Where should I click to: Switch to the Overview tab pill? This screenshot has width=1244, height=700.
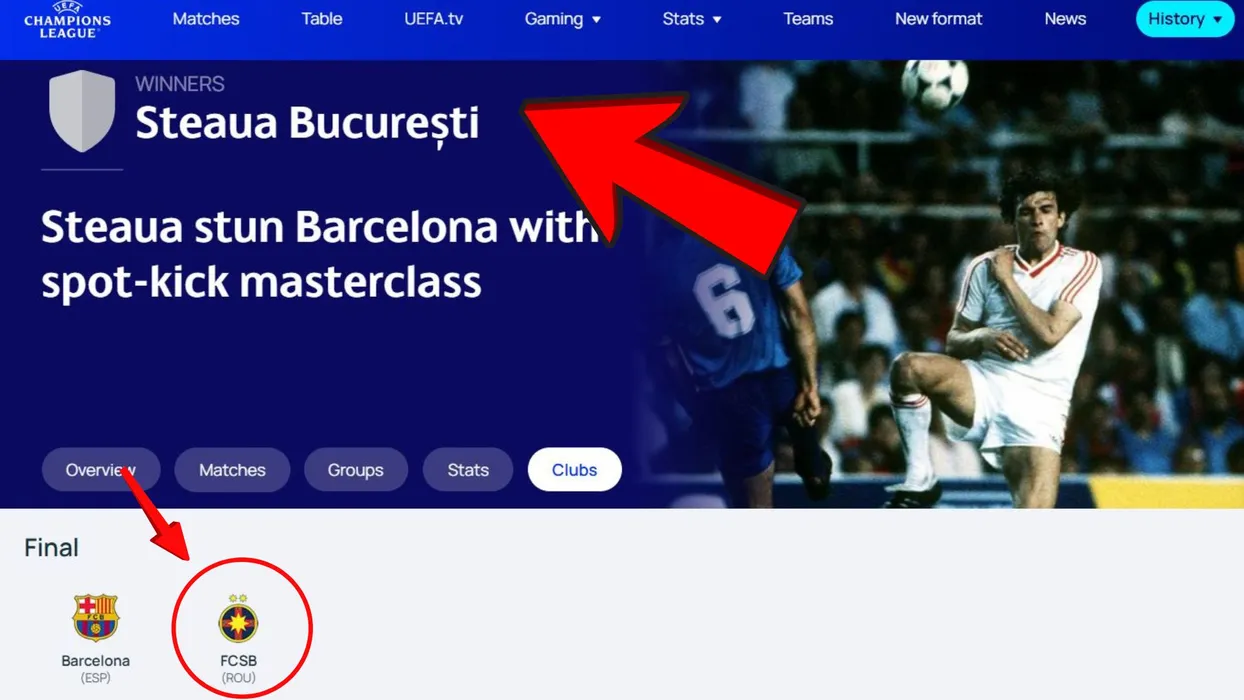[x=101, y=470]
